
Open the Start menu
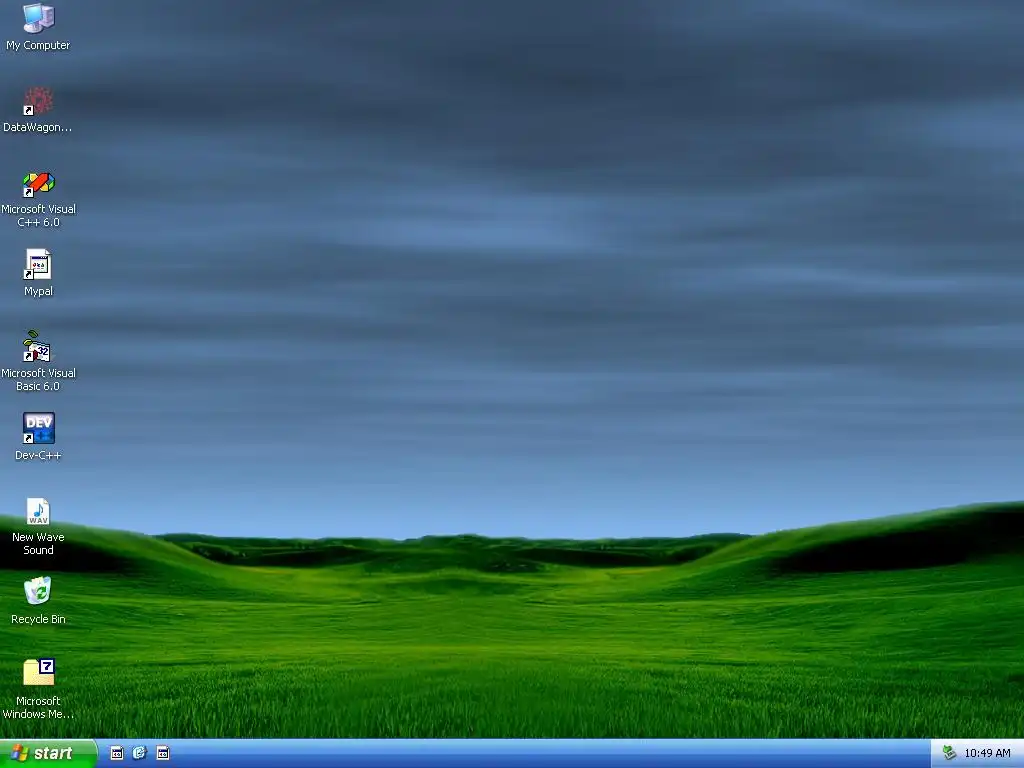coord(48,753)
